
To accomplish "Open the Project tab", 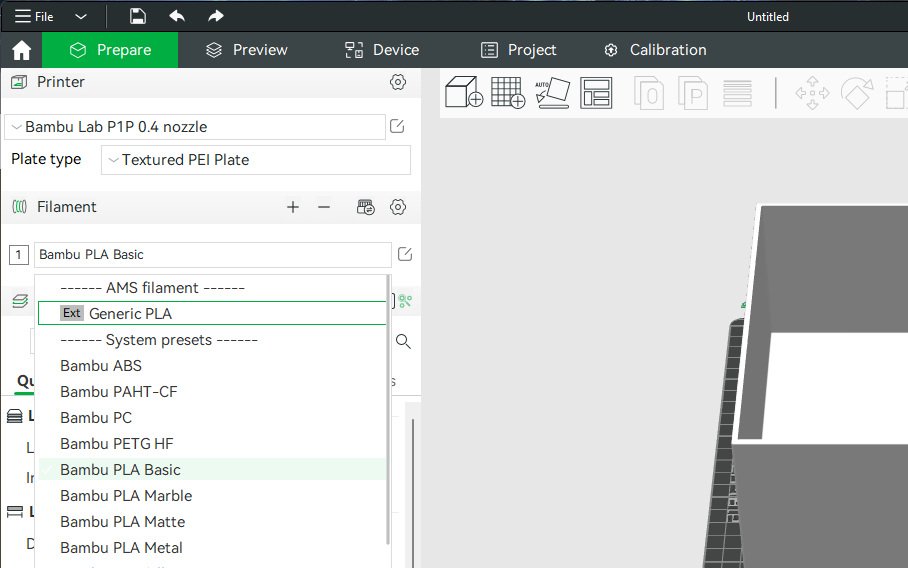I will pyautogui.click(x=518, y=50).
